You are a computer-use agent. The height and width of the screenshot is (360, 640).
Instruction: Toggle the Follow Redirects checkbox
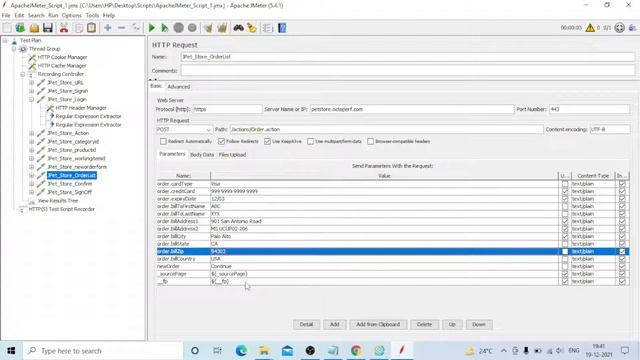coord(221,141)
